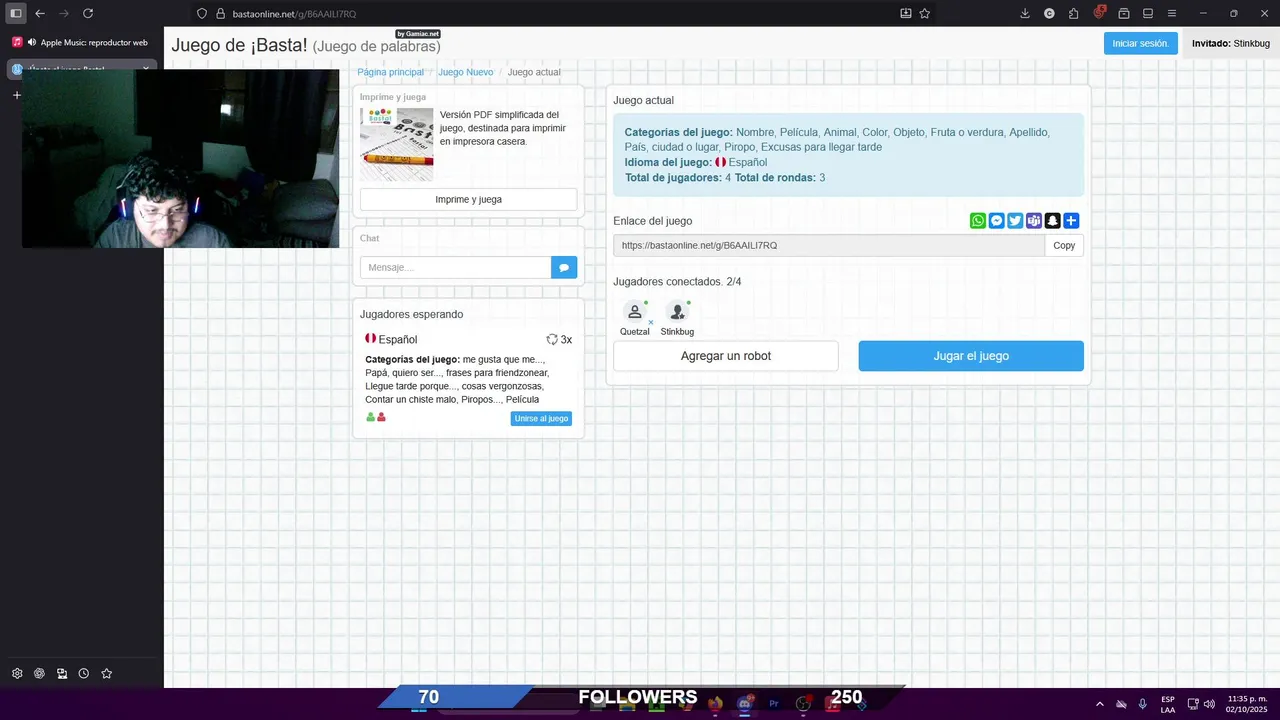Click the Imprime y juega PDF thumbnail

396,144
